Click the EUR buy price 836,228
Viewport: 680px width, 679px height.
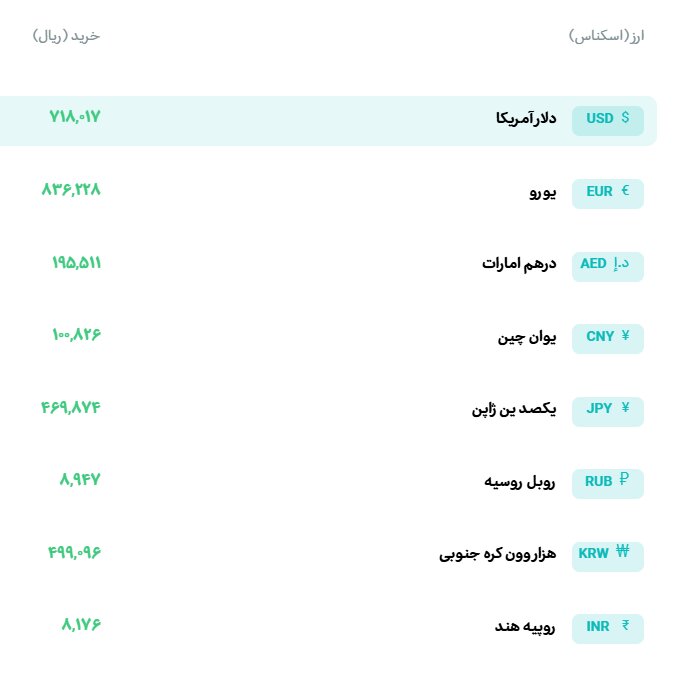point(71,190)
